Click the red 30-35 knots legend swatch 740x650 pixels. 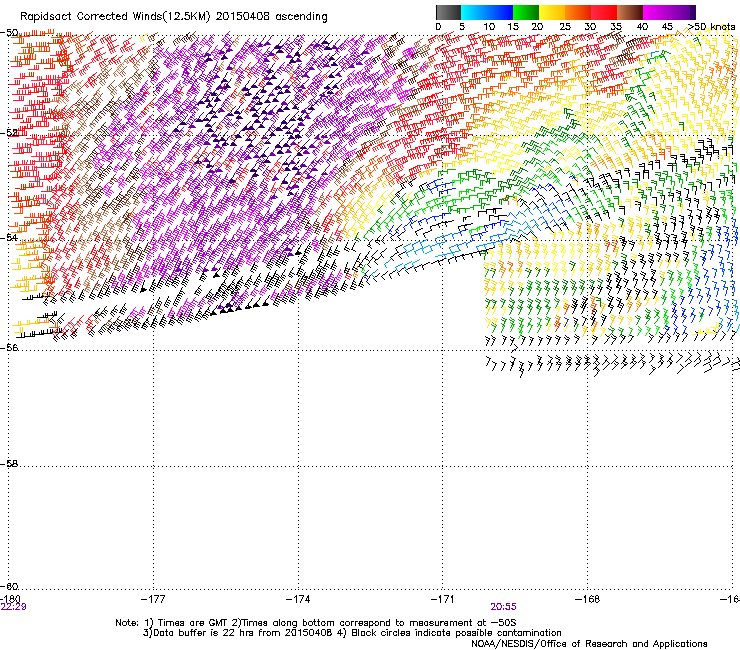click(x=604, y=13)
